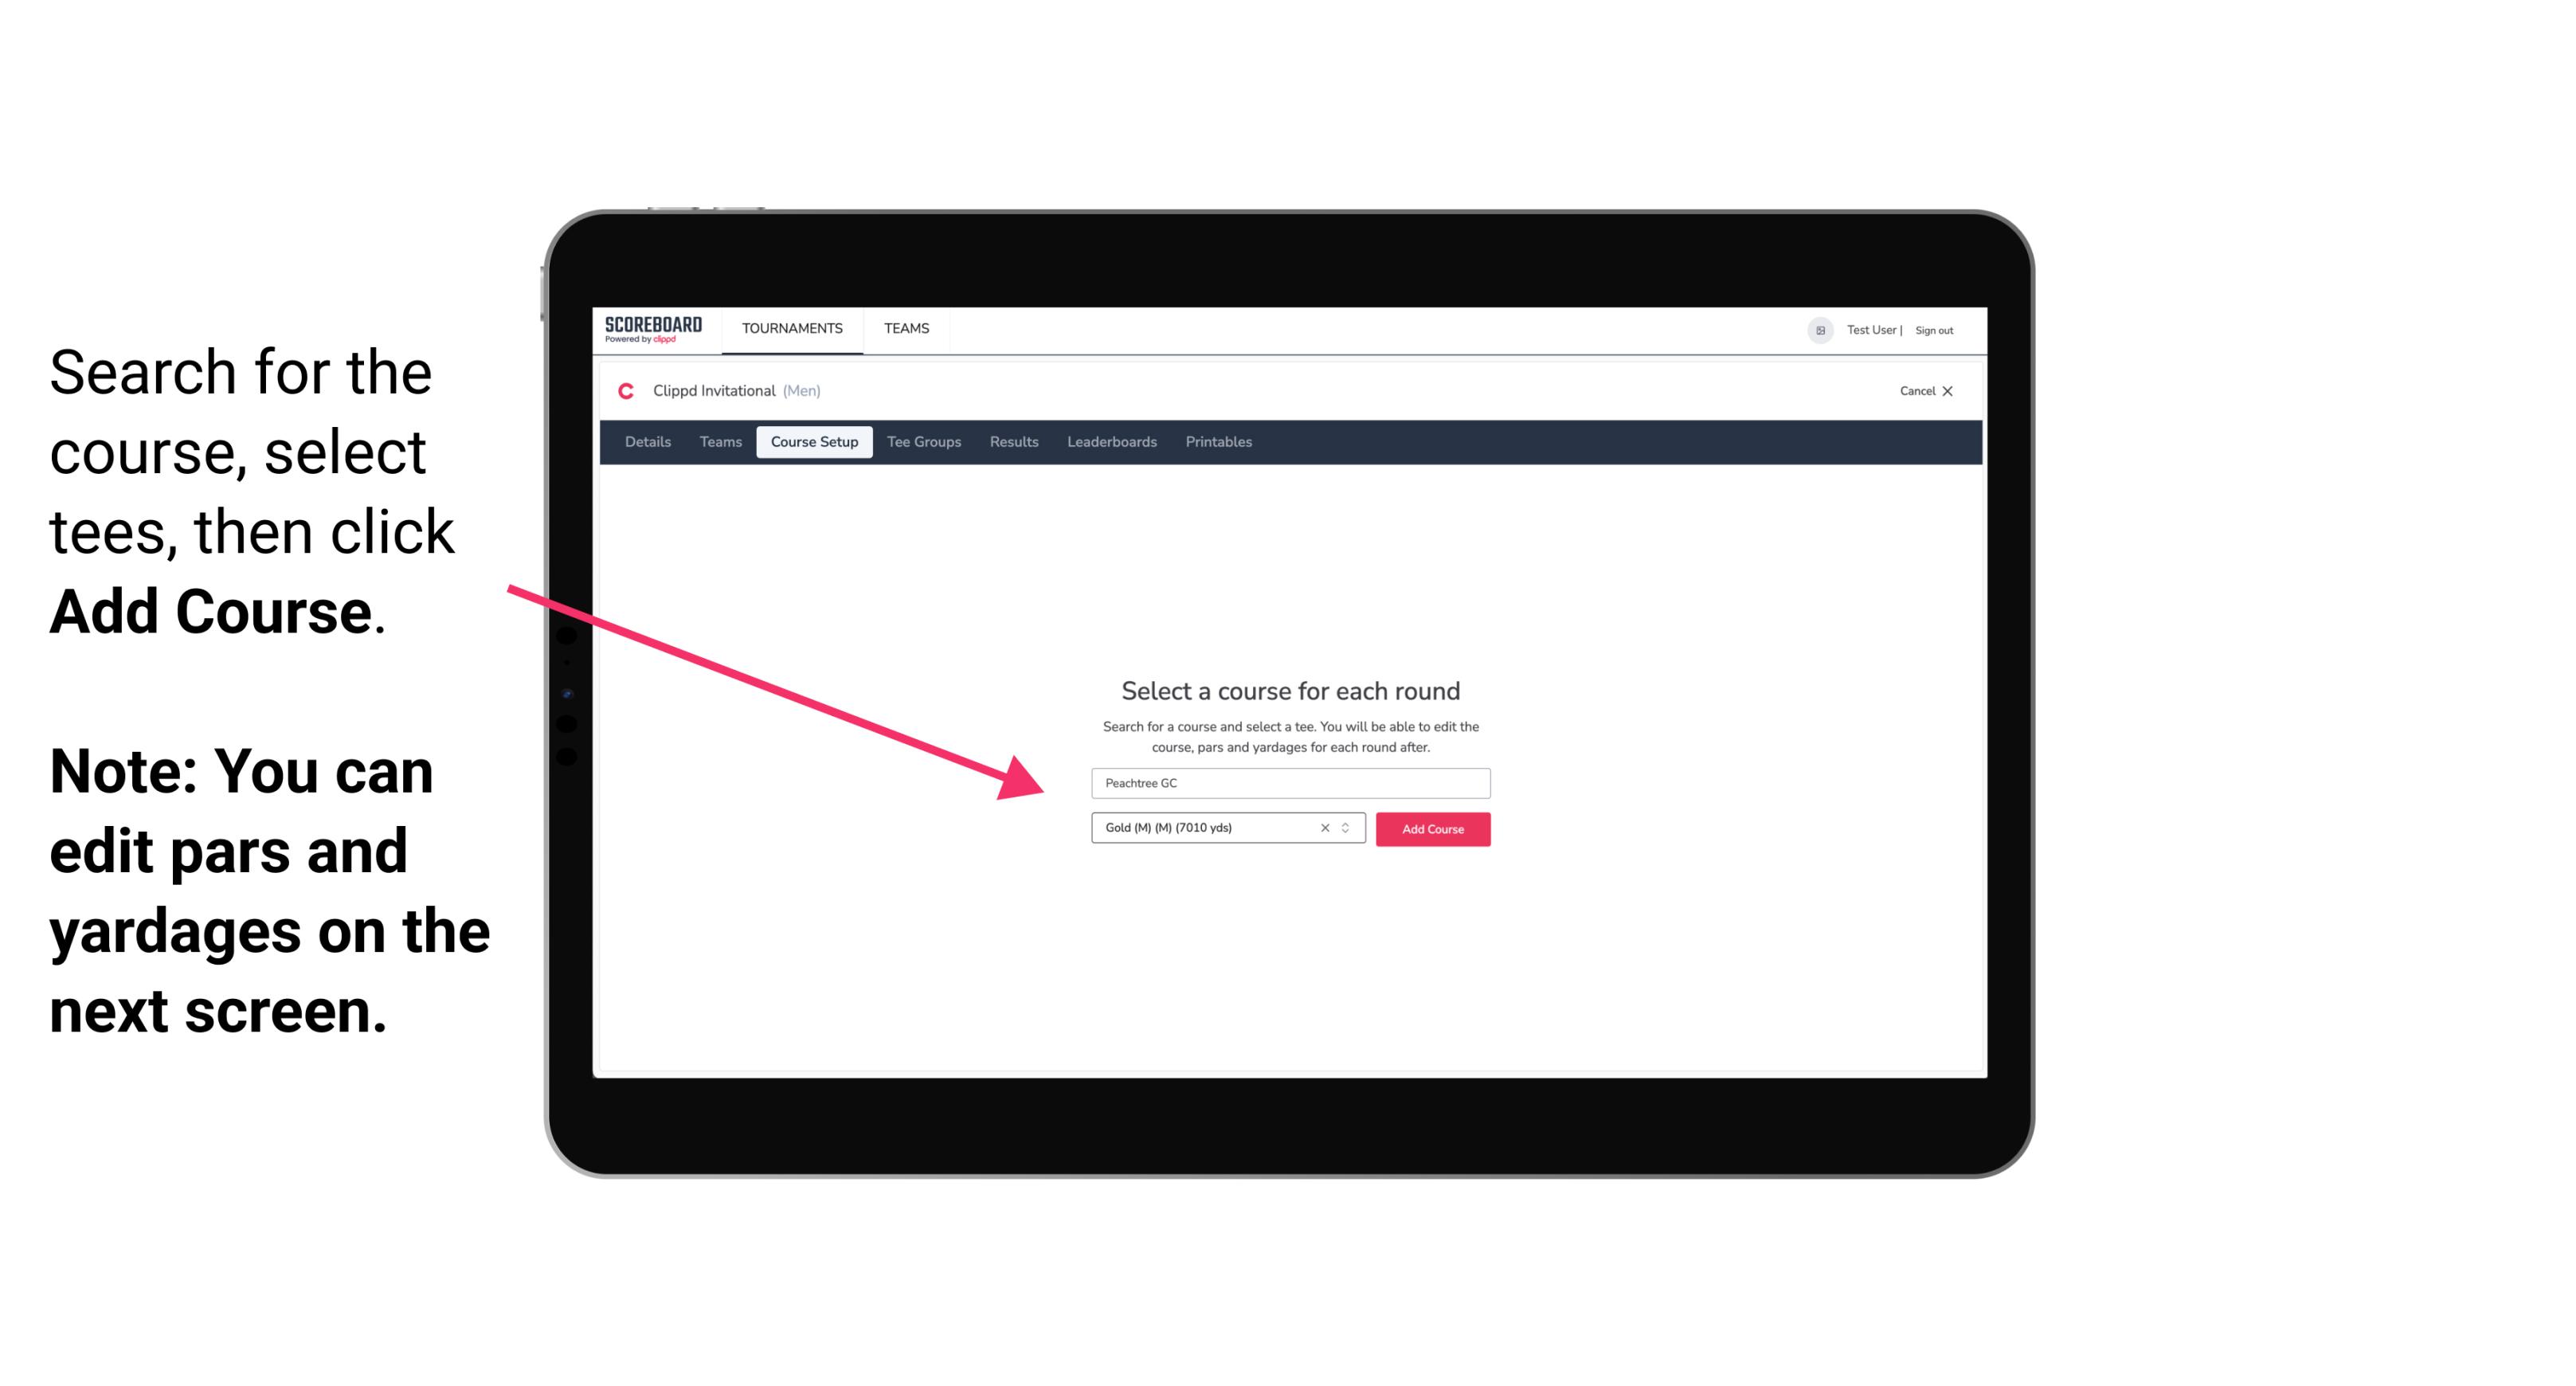Click the Add Course button
Screen dimensions: 2576x1386
coord(1430,828)
